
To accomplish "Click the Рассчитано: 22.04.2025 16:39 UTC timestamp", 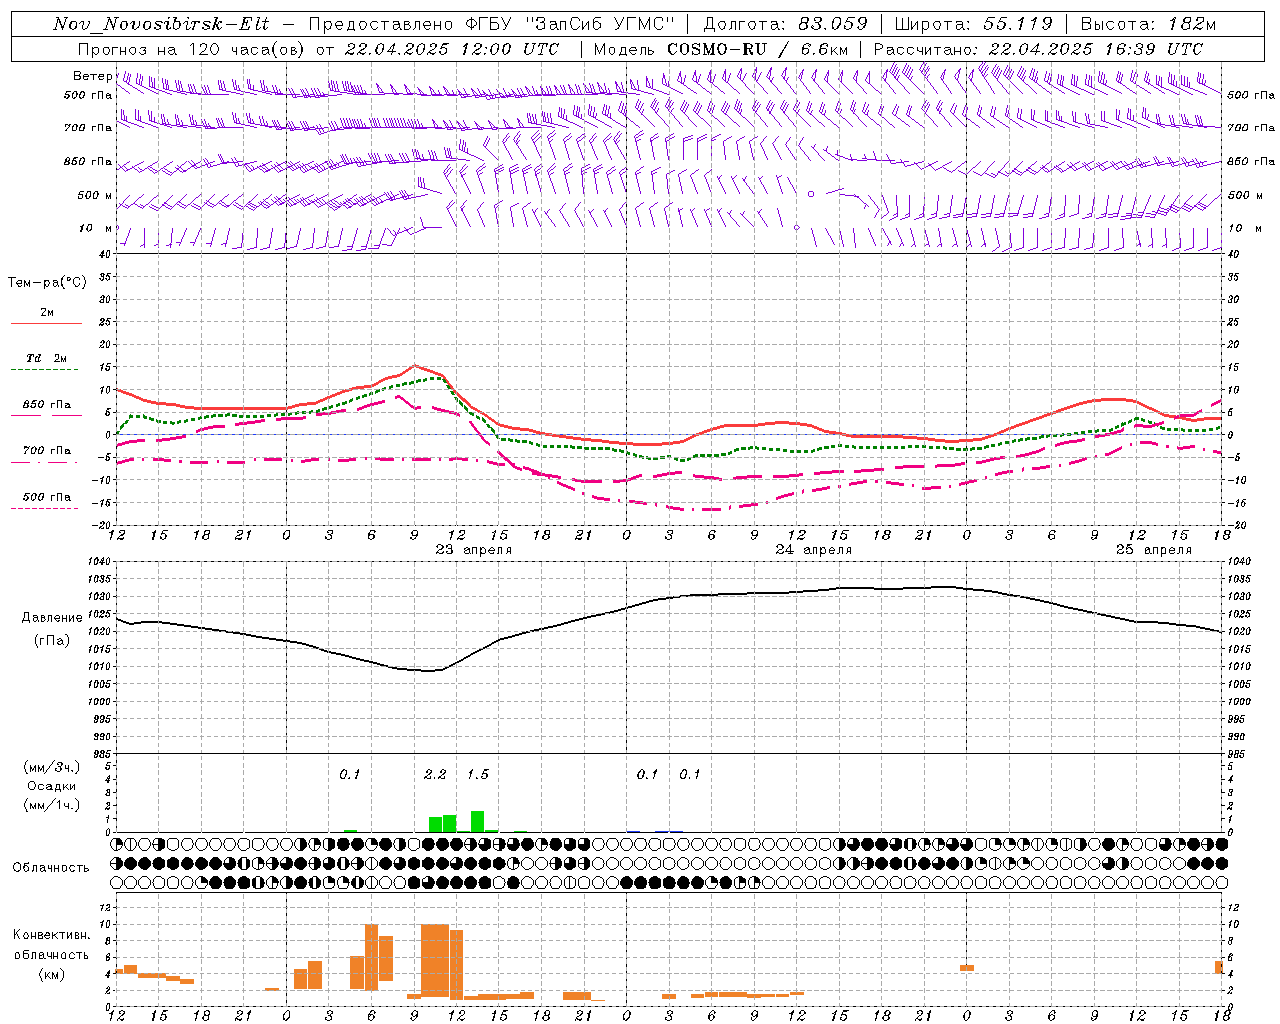I will coord(1038,49).
